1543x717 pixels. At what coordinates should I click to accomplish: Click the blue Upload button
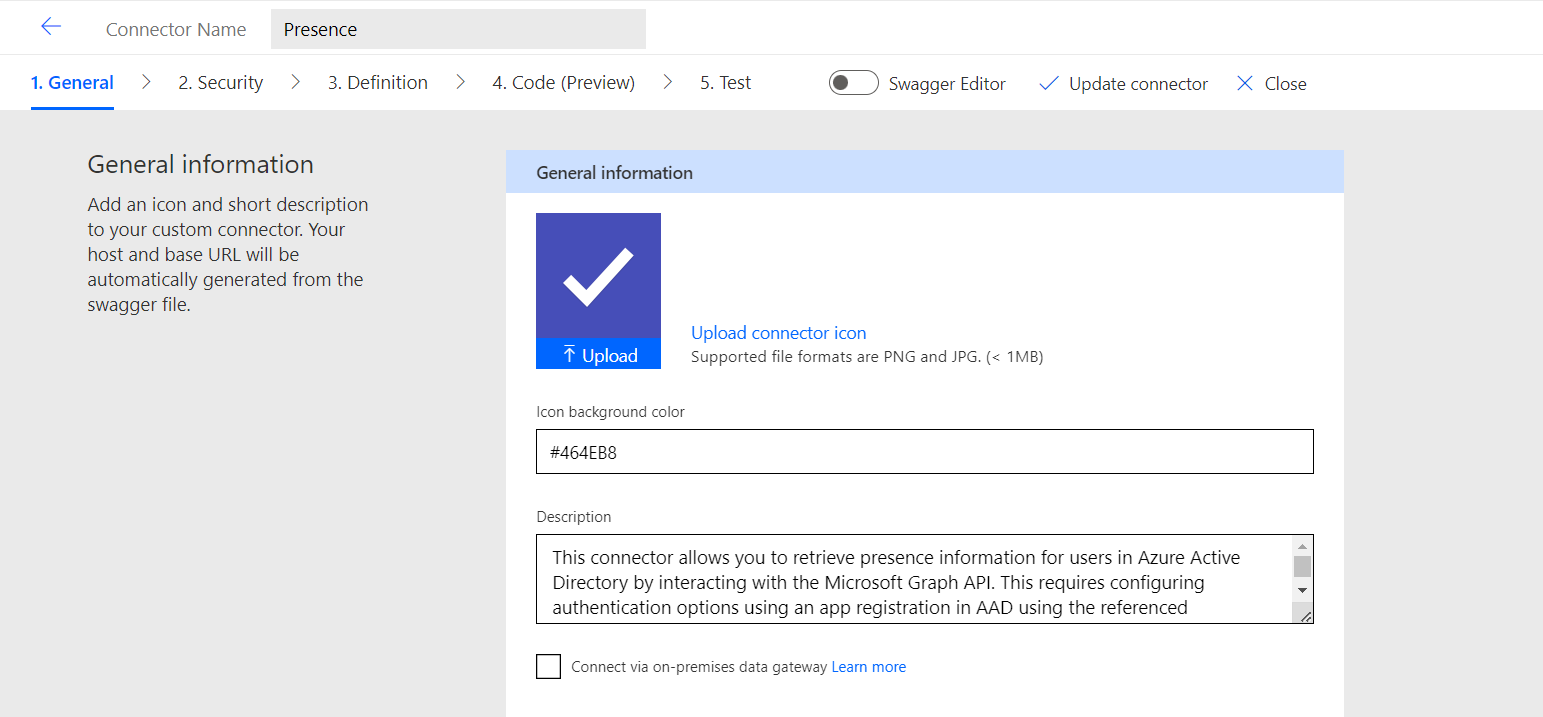pyautogui.click(x=598, y=355)
